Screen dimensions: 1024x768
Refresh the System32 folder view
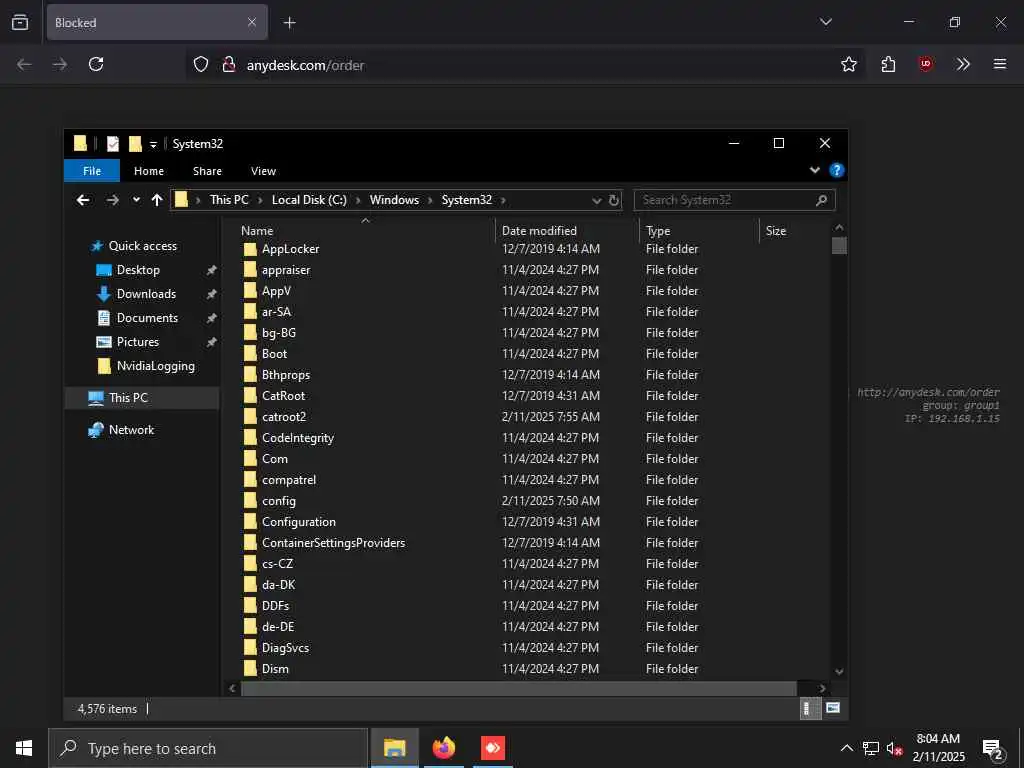pyautogui.click(x=614, y=200)
